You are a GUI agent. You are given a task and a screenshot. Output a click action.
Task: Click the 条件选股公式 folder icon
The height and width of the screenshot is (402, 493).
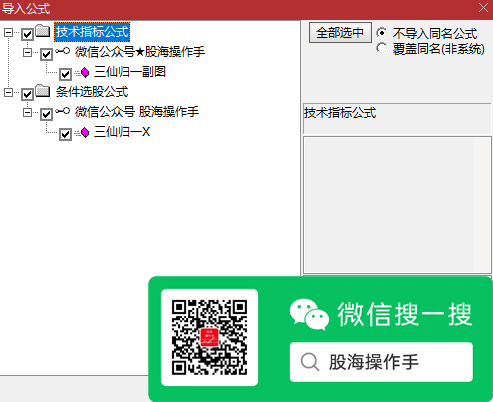tap(43, 91)
